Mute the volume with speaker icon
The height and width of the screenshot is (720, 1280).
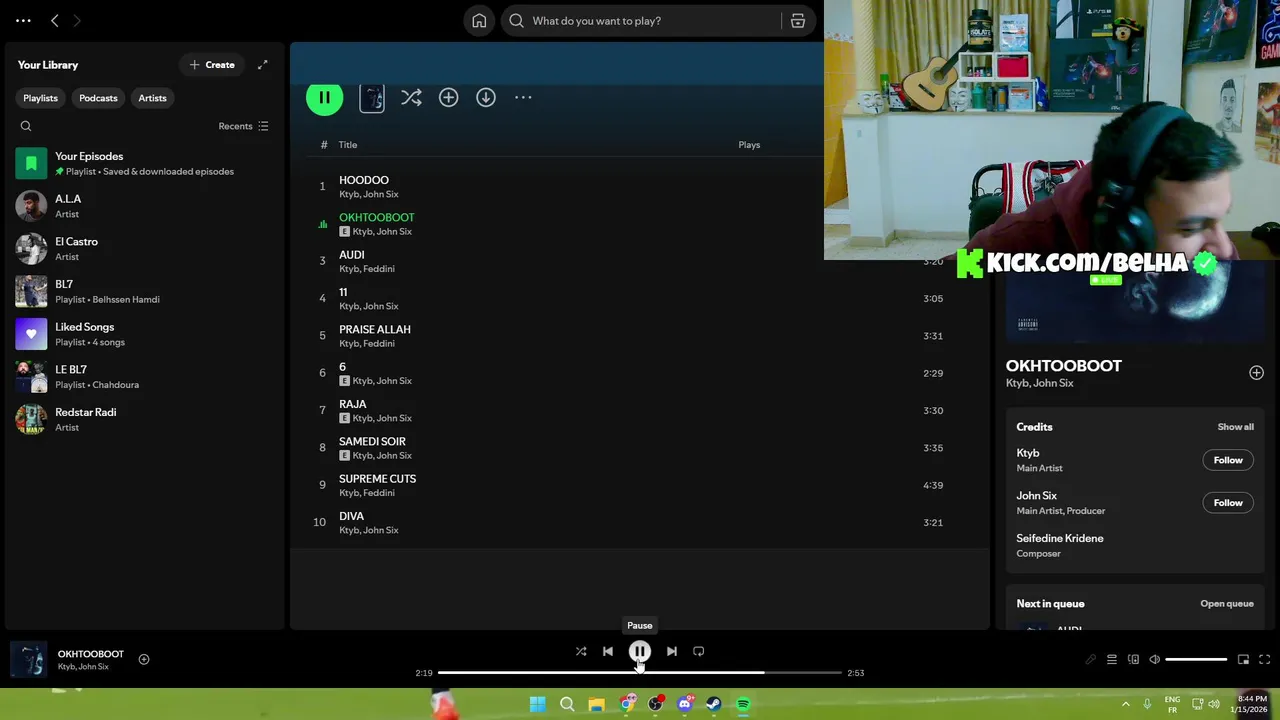click(x=1154, y=659)
